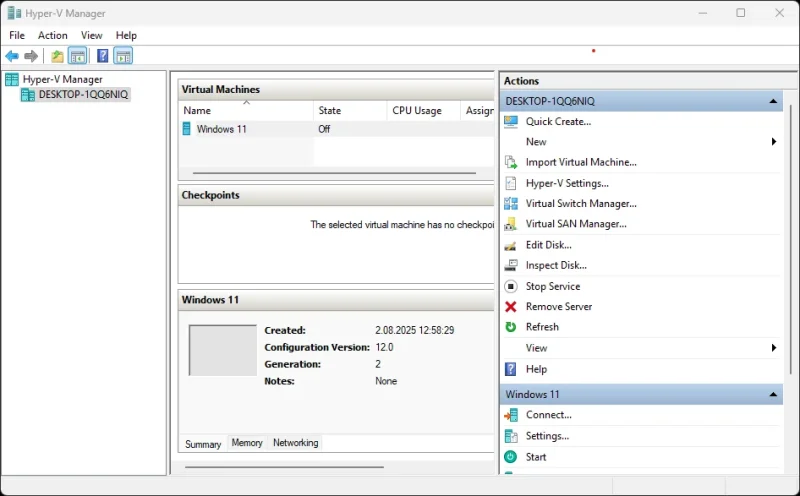Click the Virtual SAN Manager icon
Screen dimensions: 800x496
pos(510,224)
